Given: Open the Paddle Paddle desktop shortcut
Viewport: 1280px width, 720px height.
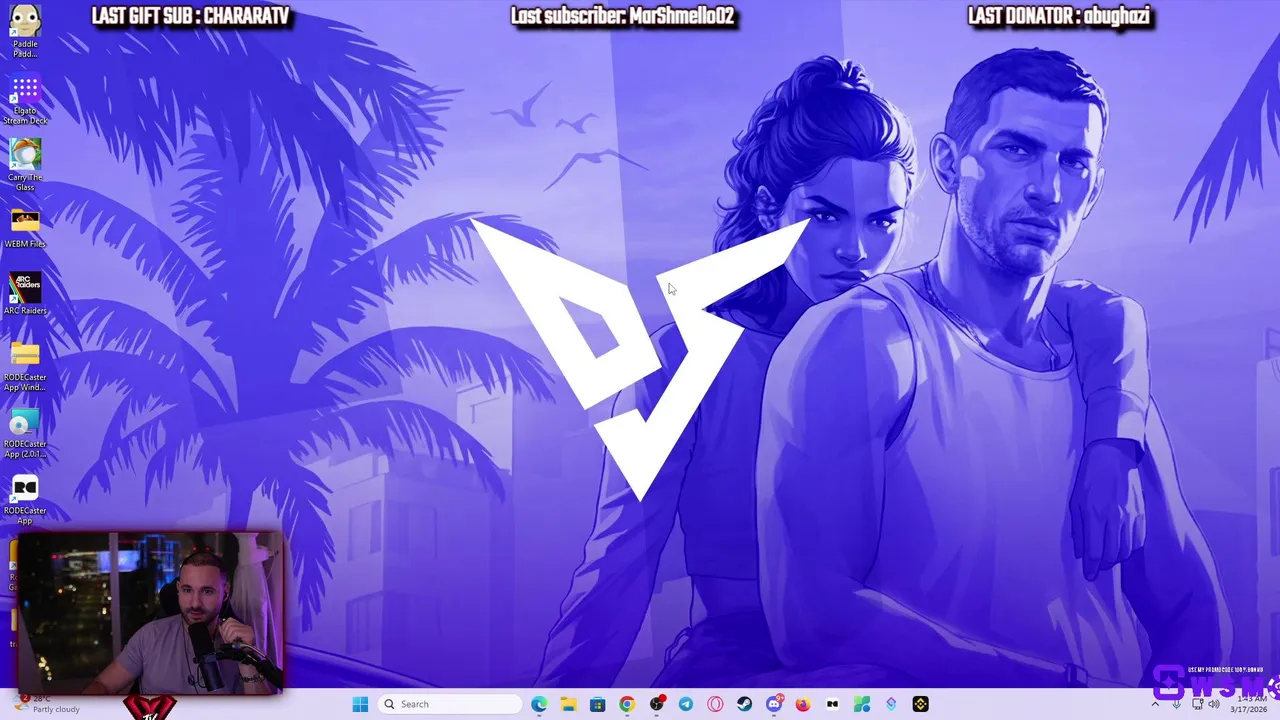Looking at the screenshot, I should pos(25,32).
